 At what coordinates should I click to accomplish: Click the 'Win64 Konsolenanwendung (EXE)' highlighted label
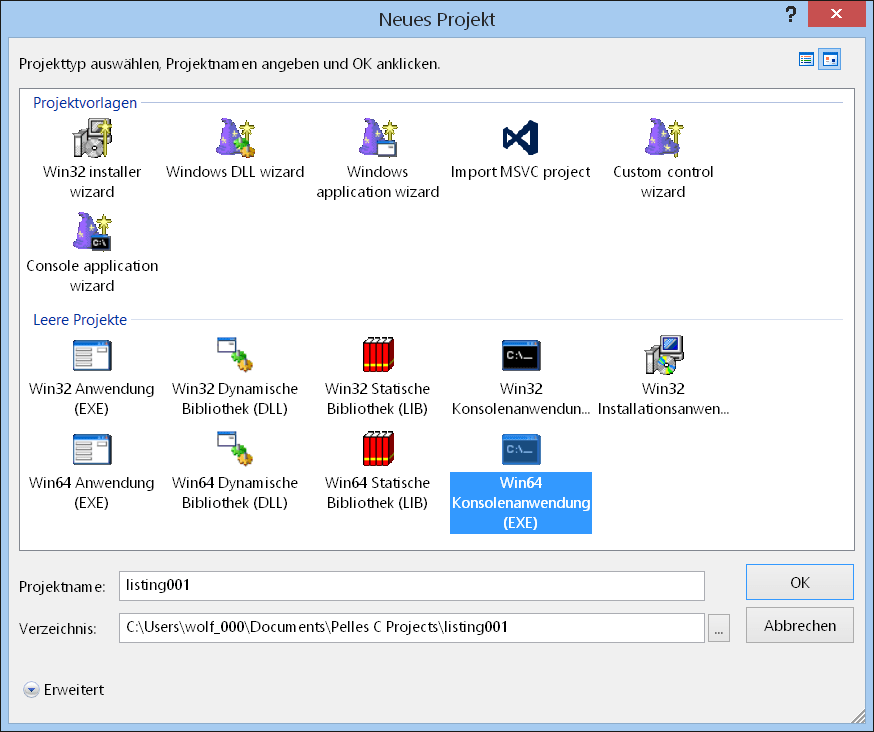coord(521,503)
